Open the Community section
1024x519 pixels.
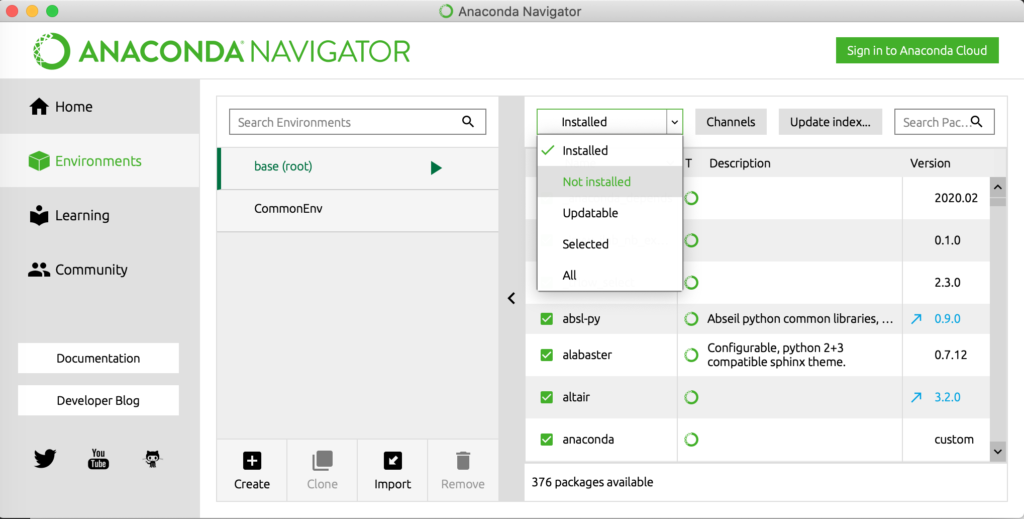click(x=99, y=269)
